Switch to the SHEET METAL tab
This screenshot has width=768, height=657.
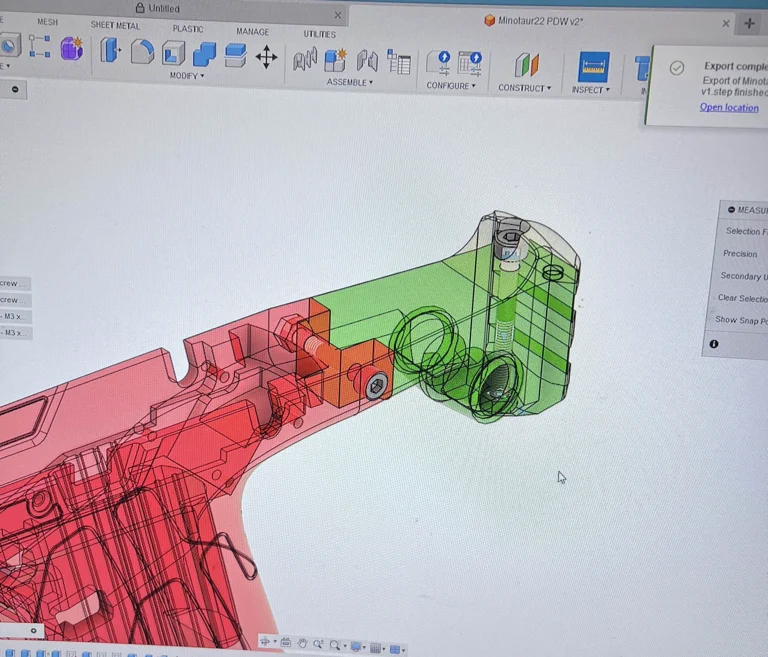point(115,25)
